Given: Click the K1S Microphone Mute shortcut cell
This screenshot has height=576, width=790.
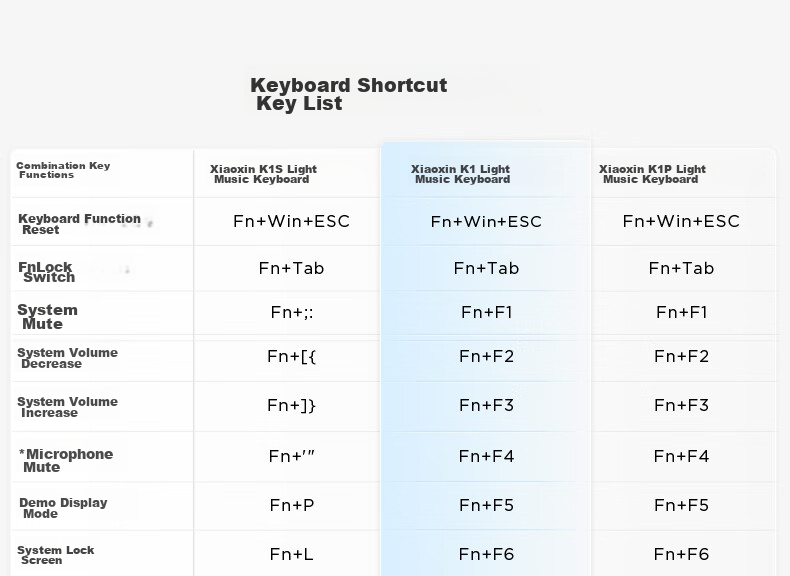Looking at the screenshot, I should tap(291, 456).
